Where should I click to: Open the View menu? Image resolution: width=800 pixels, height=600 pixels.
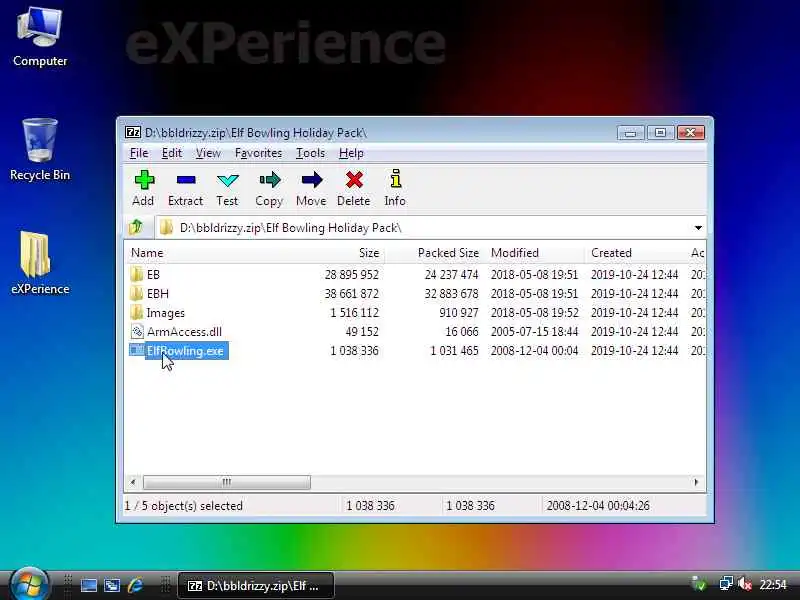click(208, 153)
